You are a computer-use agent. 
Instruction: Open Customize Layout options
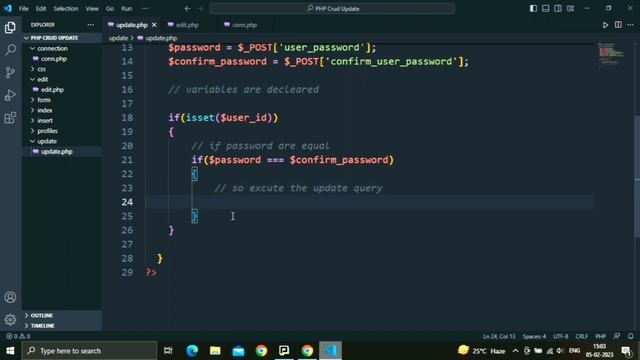click(x=570, y=8)
